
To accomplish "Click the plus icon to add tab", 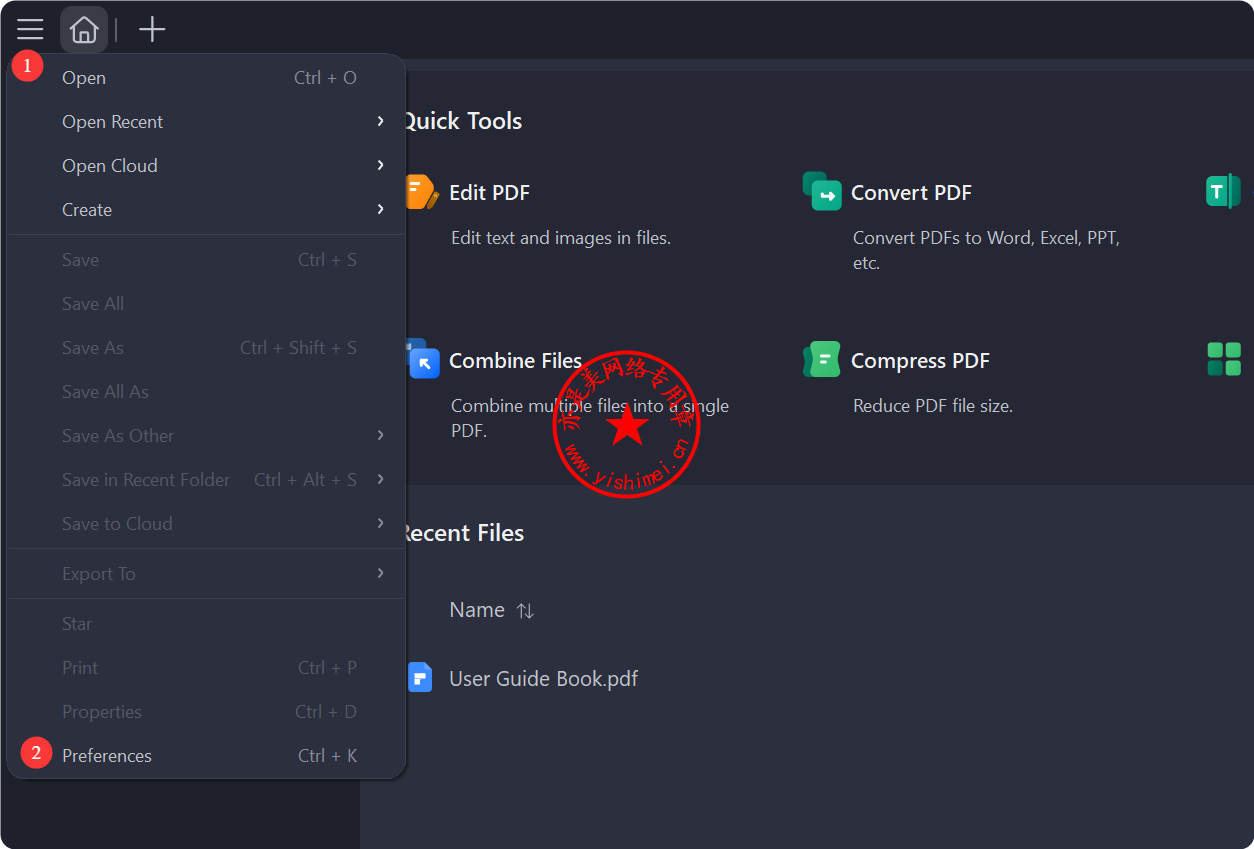I will (x=152, y=30).
